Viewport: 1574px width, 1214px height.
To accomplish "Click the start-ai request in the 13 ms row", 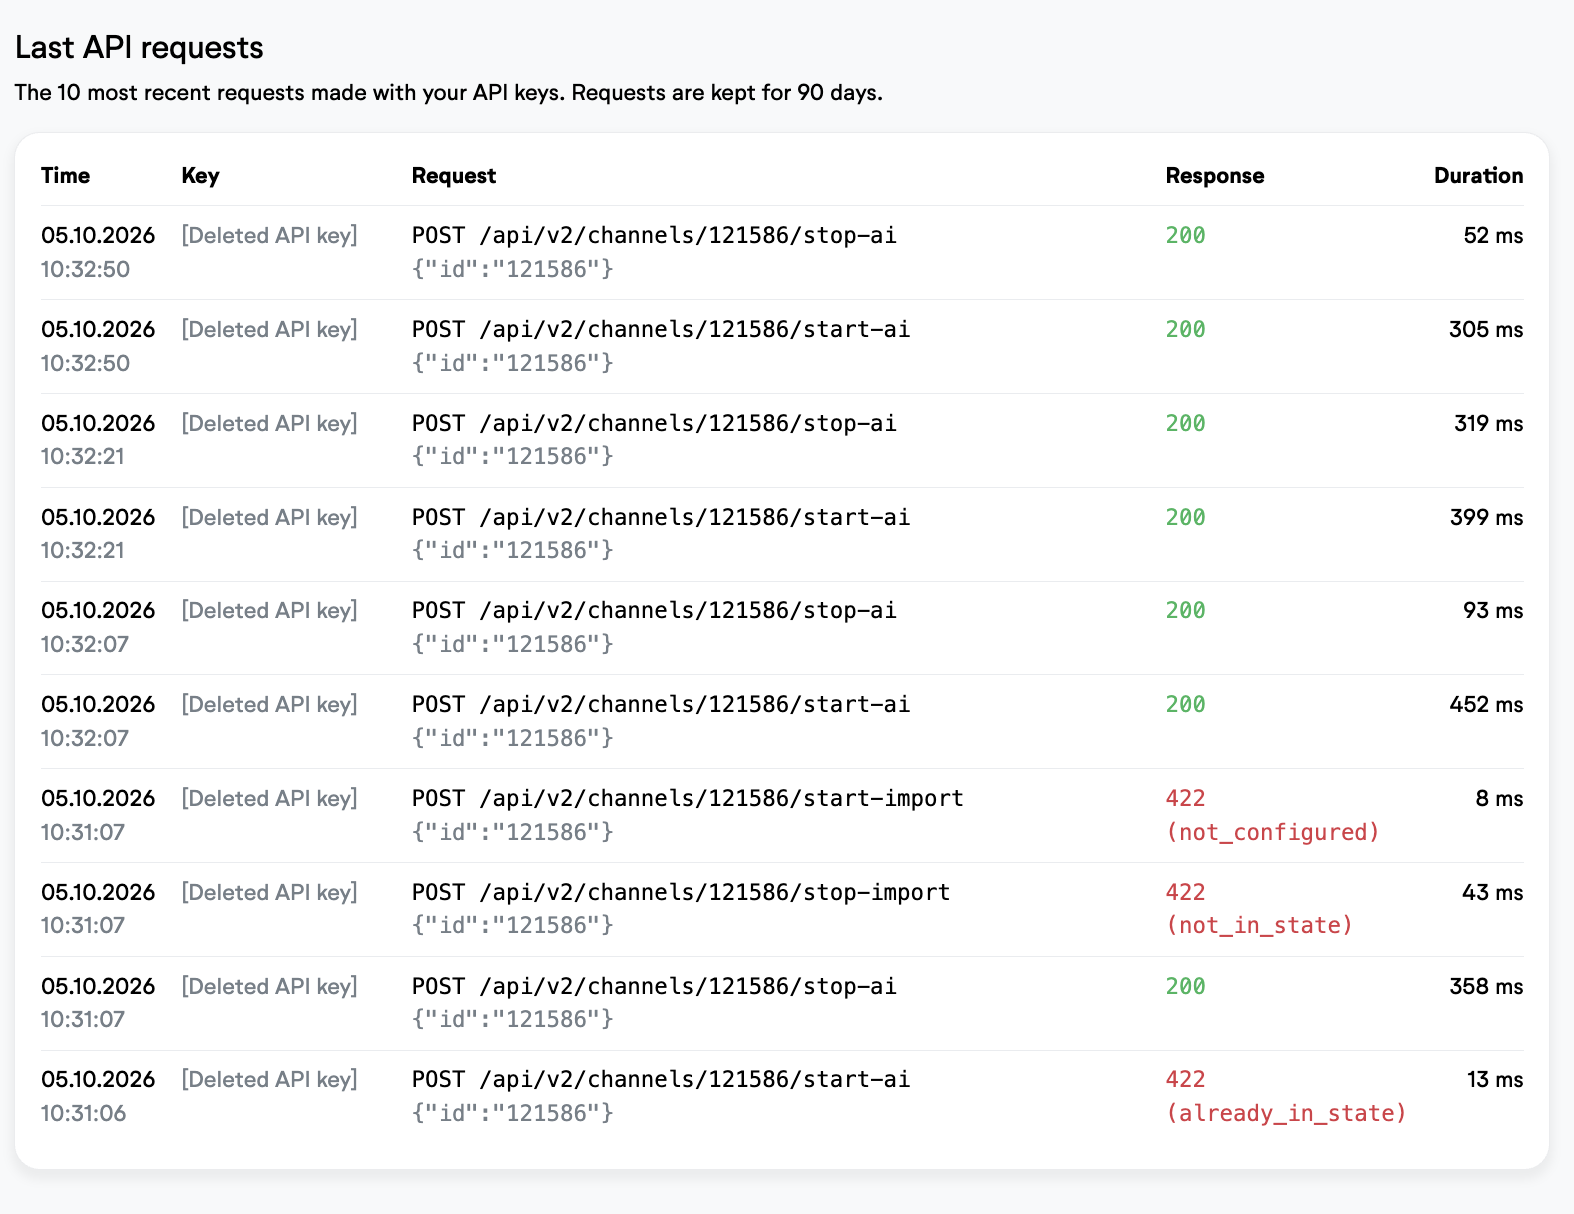I will click(x=661, y=1080).
